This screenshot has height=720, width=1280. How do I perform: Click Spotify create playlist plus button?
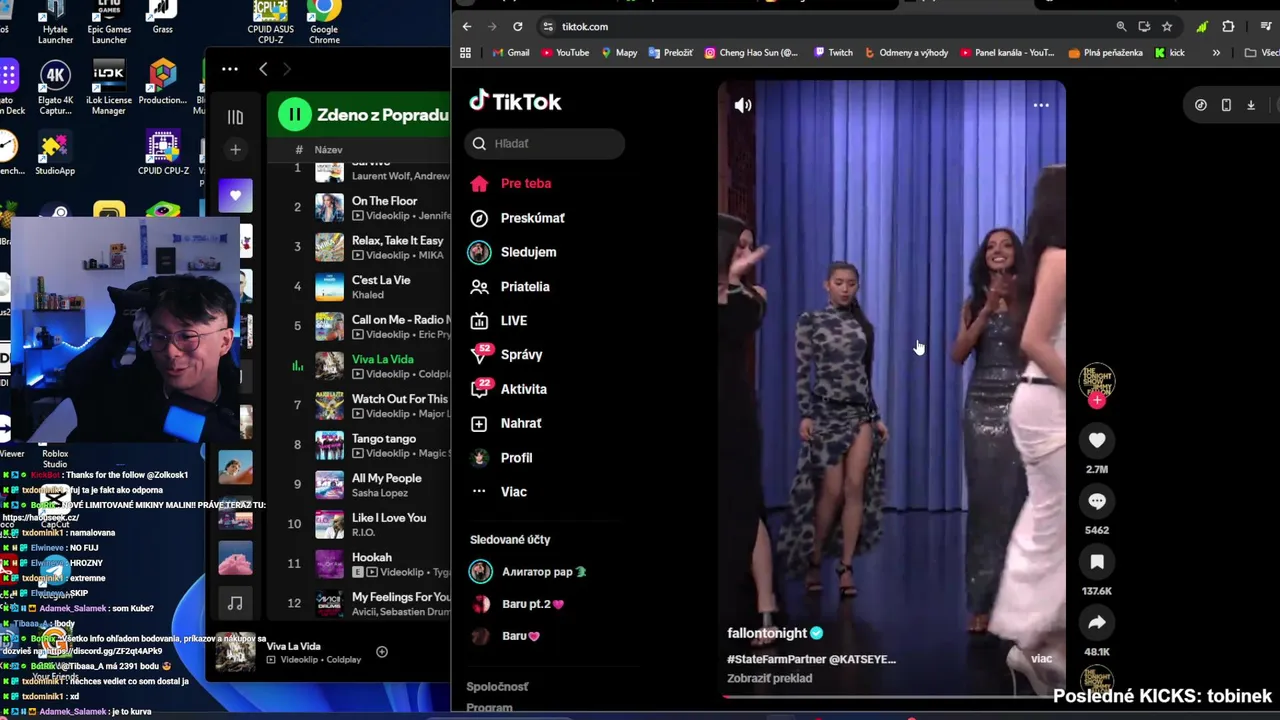pos(235,150)
